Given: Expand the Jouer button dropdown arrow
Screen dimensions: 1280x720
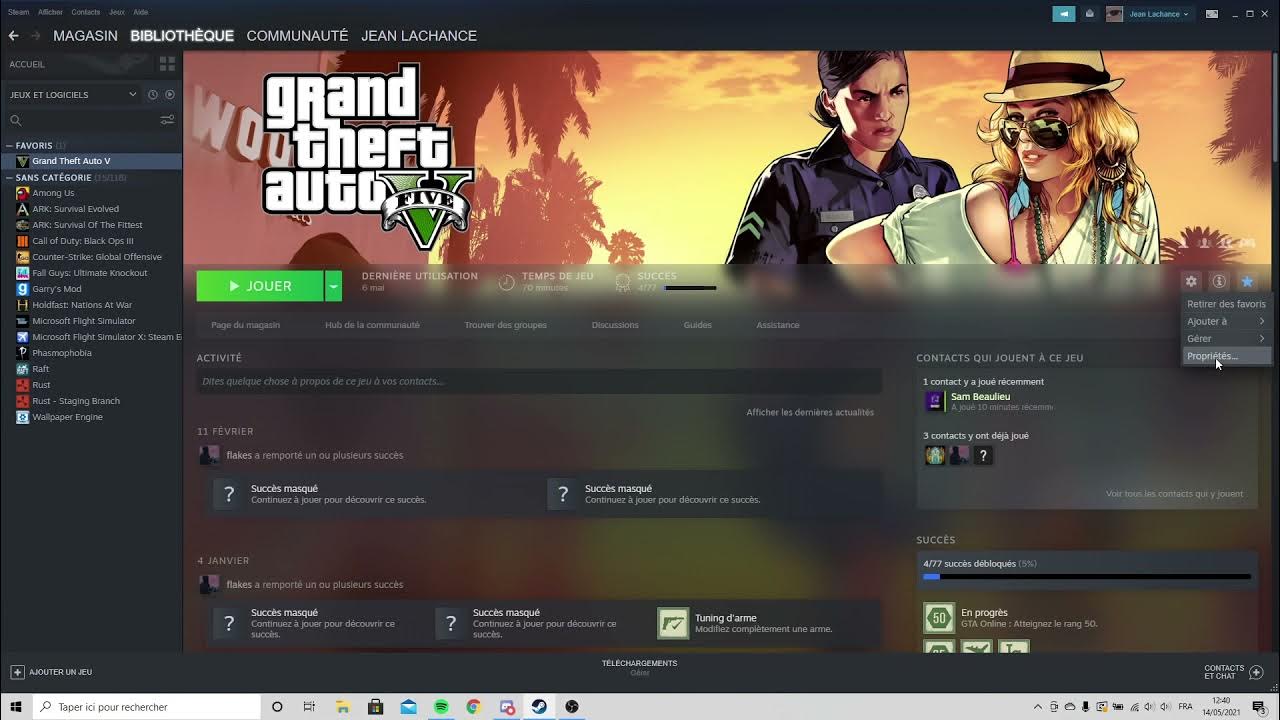Looking at the screenshot, I should [x=334, y=286].
